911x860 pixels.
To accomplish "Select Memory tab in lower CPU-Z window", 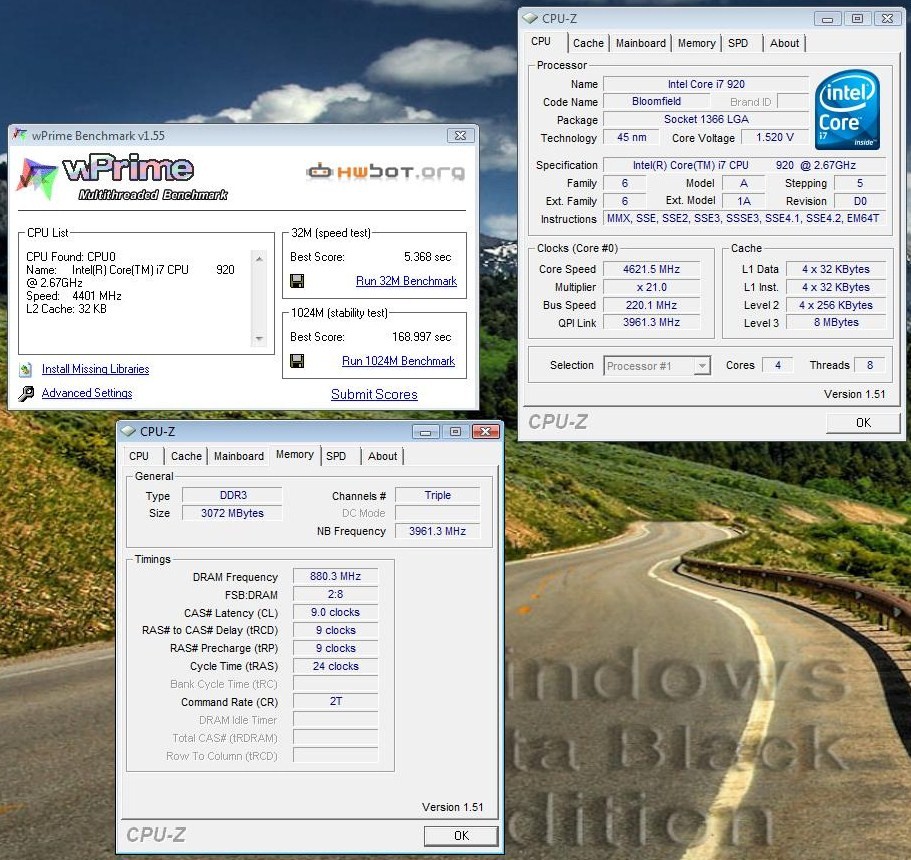I will point(295,454).
